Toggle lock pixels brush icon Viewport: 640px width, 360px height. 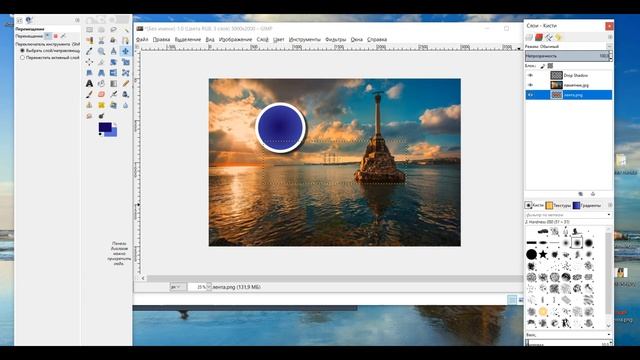(x=543, y=66)
